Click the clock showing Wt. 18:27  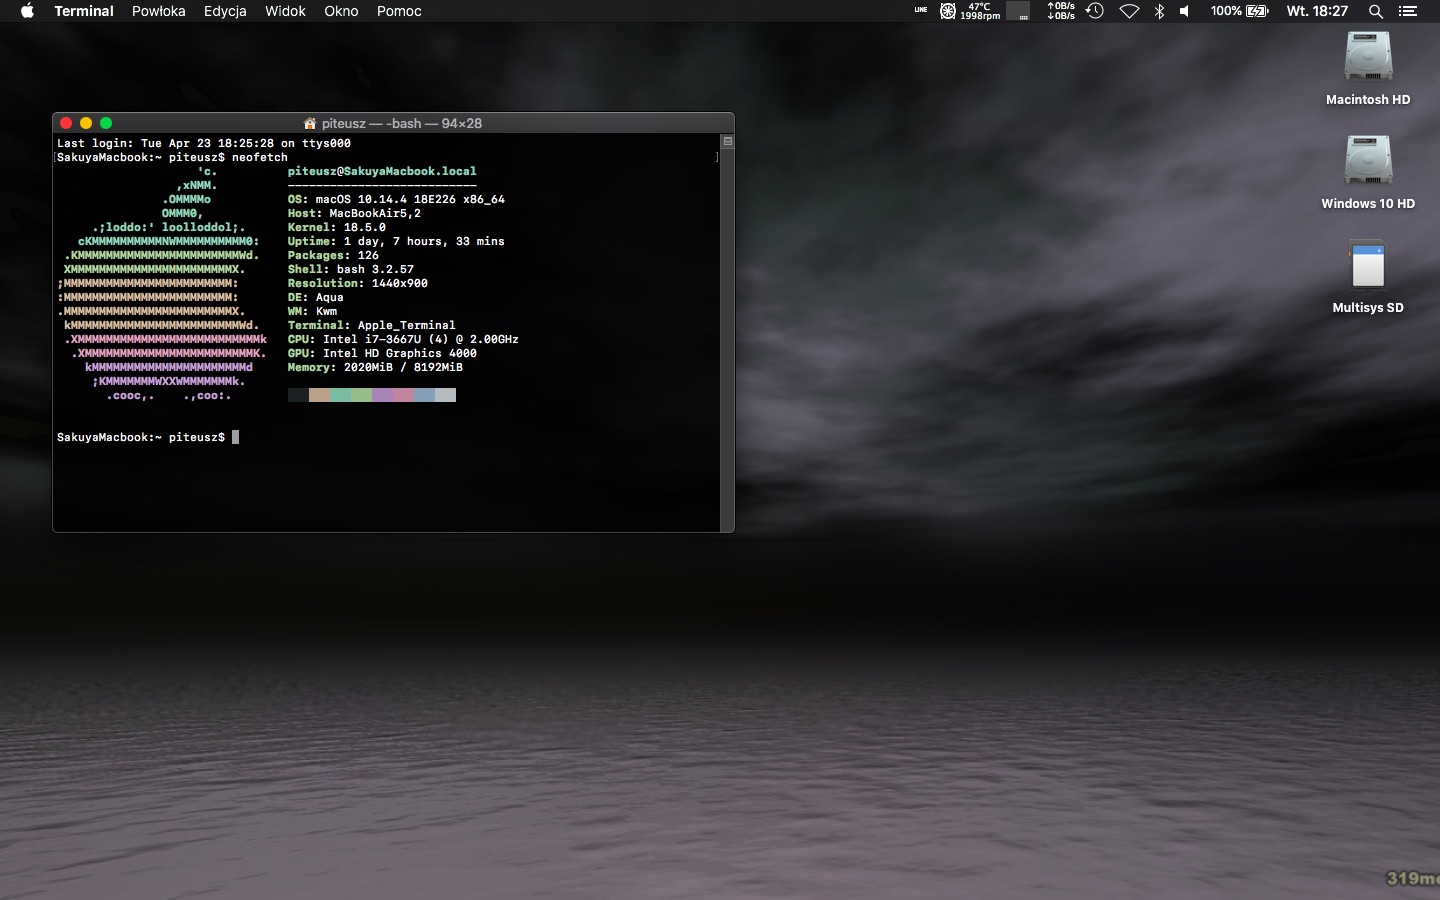pyautogui.click(x=1317, y=11)
